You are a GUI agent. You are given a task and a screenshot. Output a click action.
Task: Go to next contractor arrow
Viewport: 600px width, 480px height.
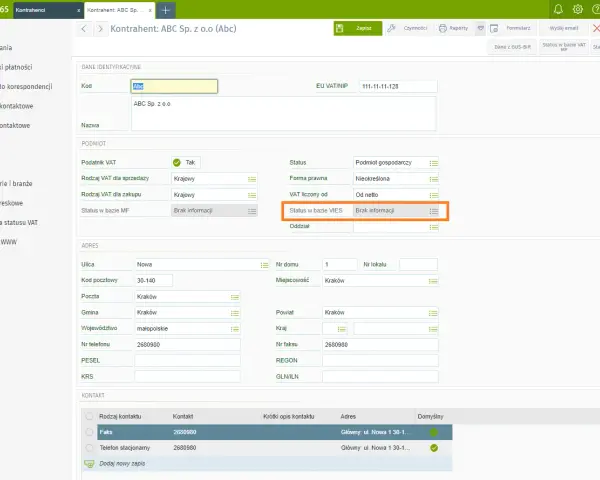point(100,29)
